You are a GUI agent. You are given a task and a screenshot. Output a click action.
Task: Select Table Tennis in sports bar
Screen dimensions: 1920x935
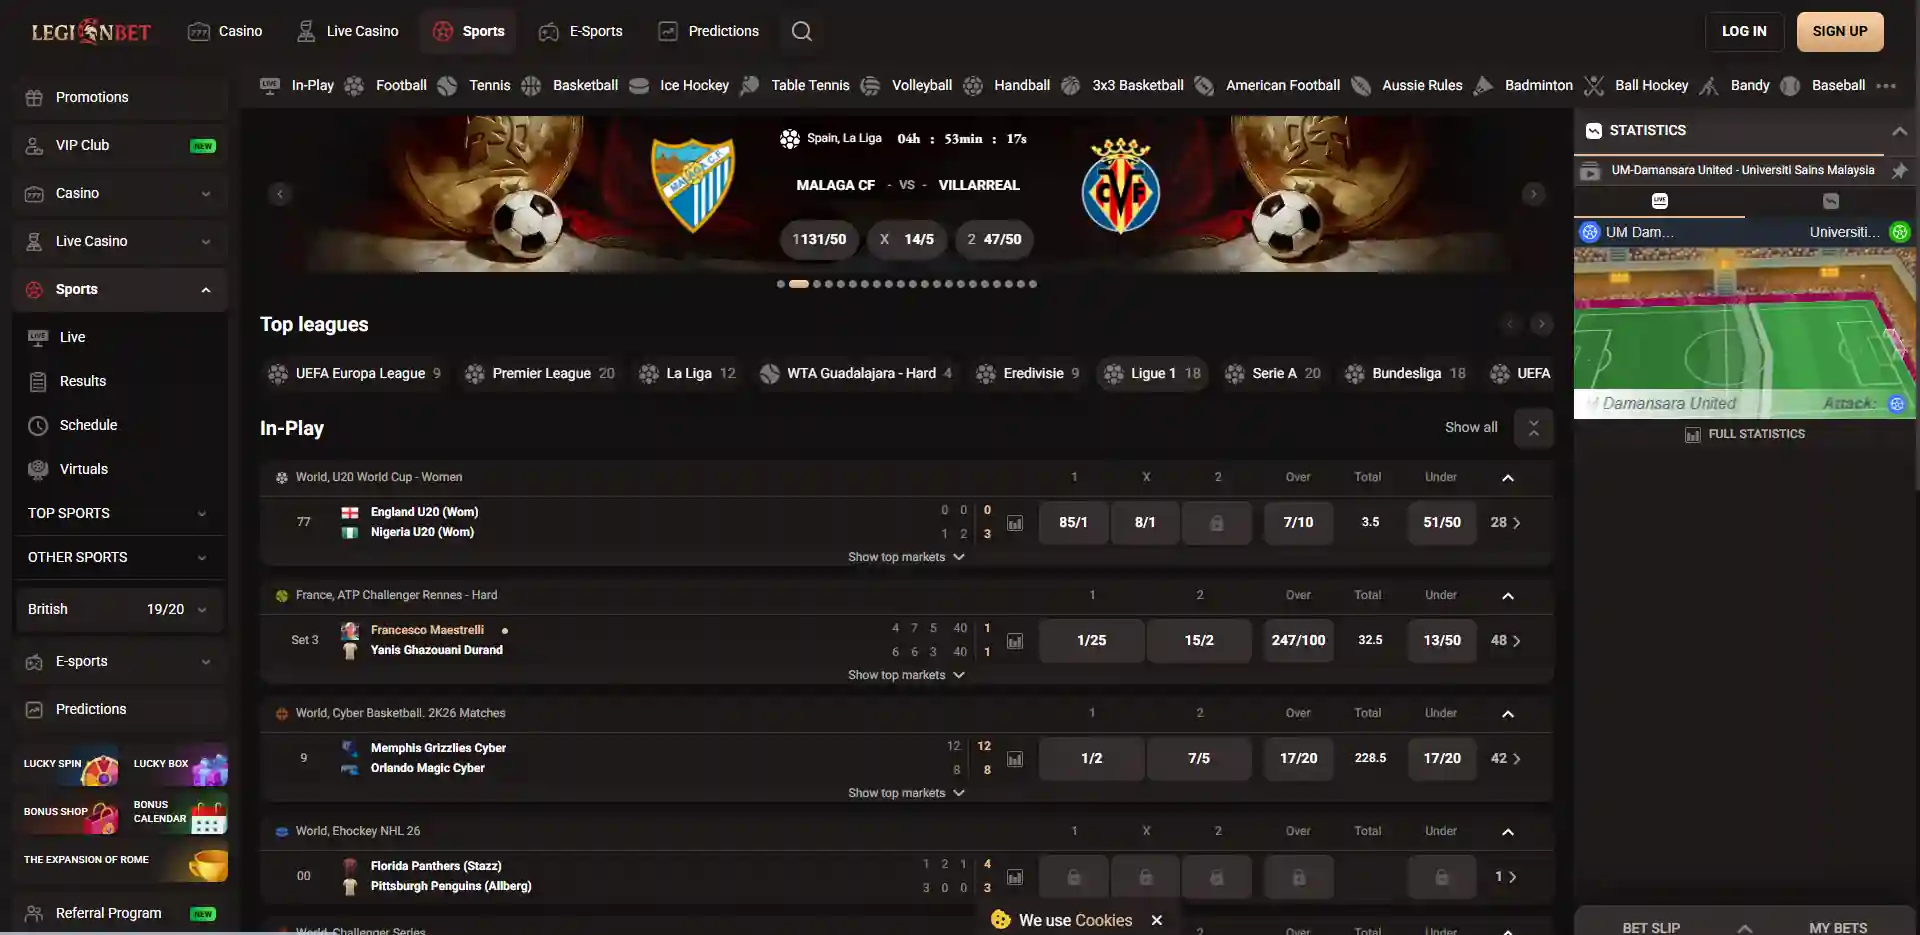tap(795, 86)
